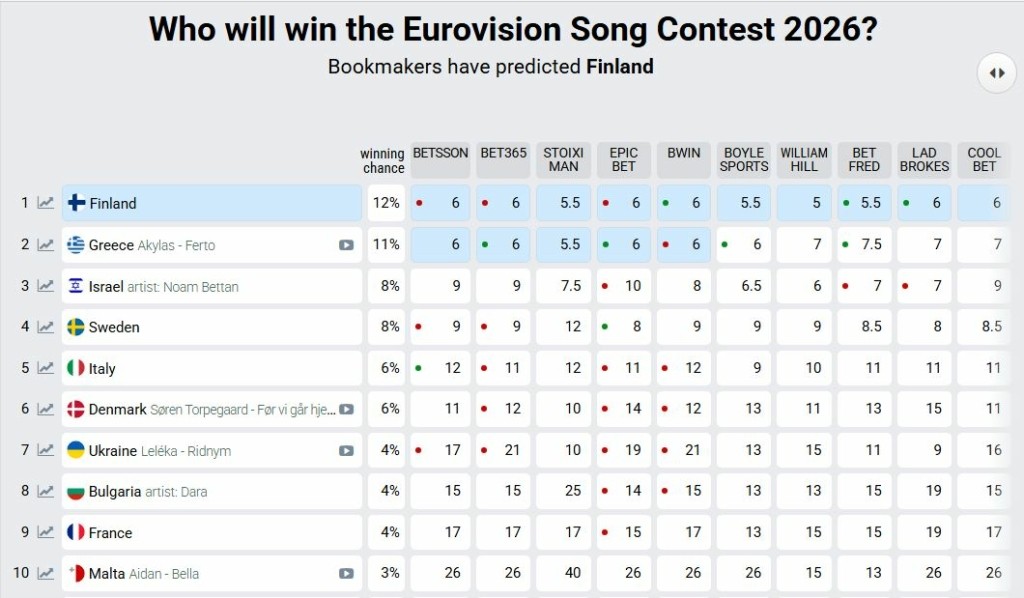Click Finland's 12% winning chance cell
Image resolution: width=1024 pixels, height=598 pixels.
pos(386,203)
